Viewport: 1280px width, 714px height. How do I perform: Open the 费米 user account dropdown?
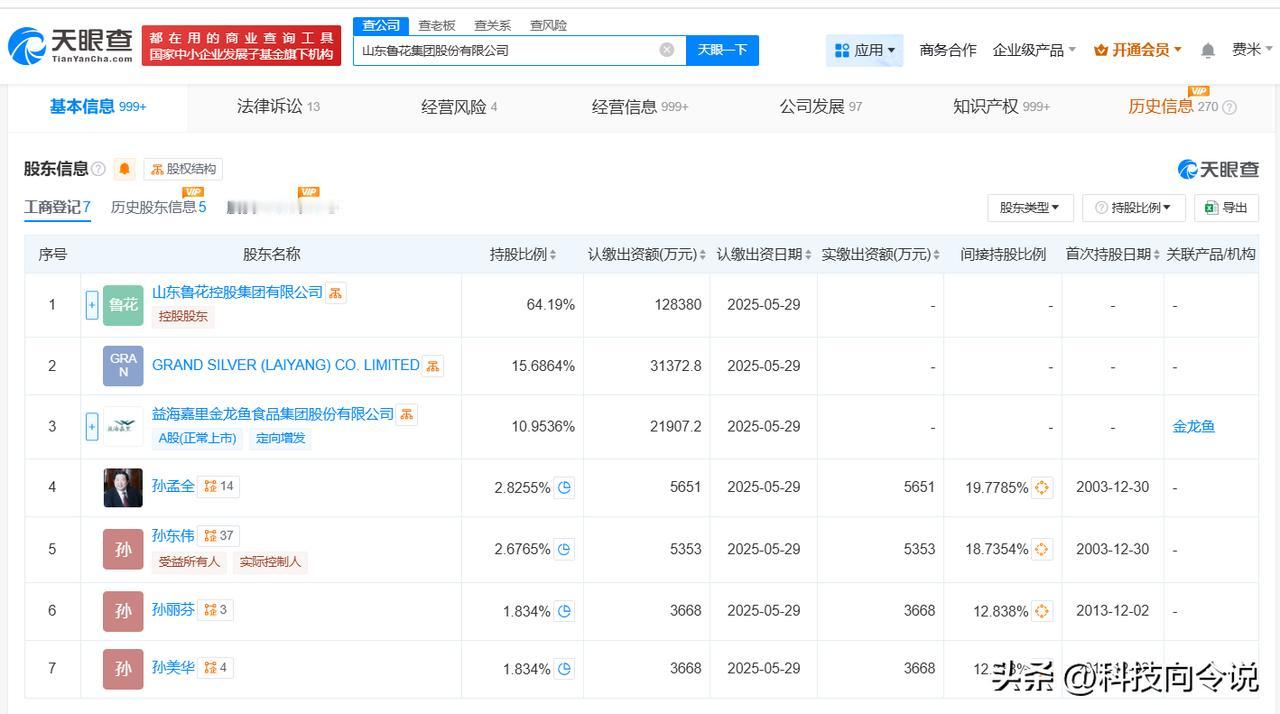(1253, 50)
